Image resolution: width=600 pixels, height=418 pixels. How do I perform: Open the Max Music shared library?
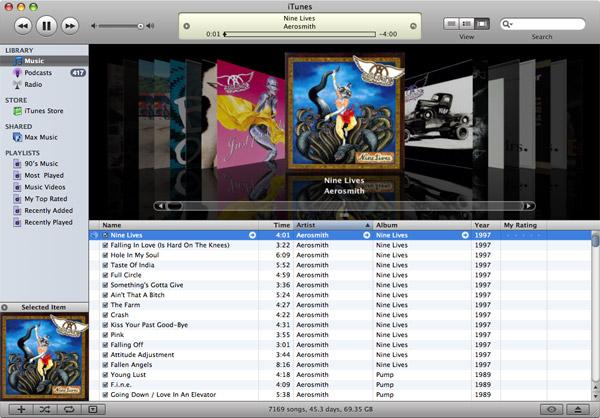44,137
